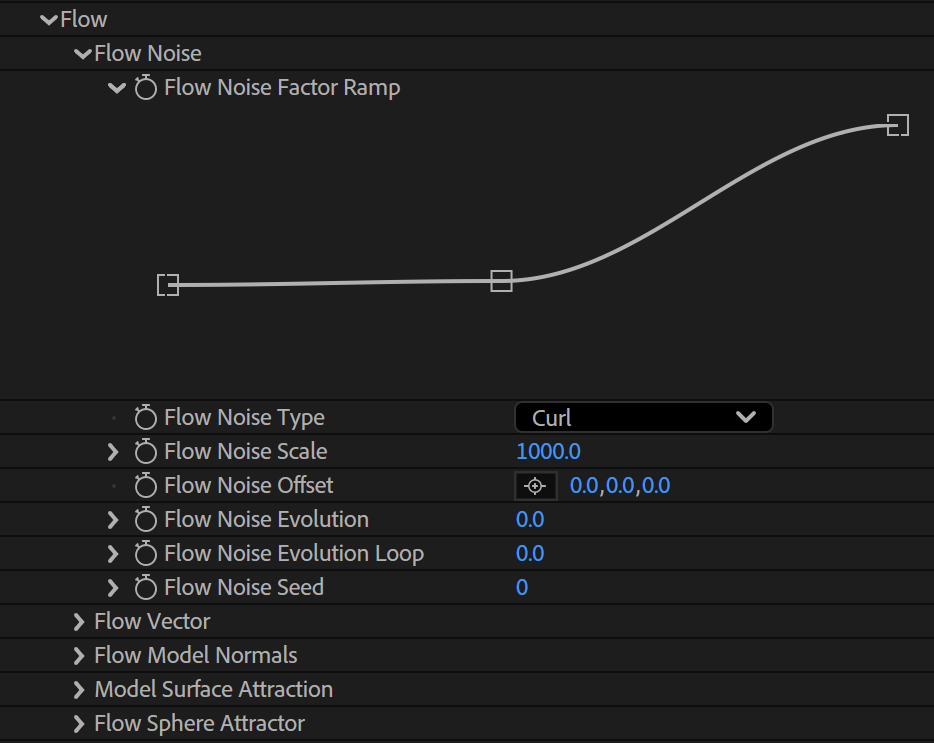Click Flow Noise Offset value 0.0,0.0,0.0
The width and height of the screenshot is (934, 743).
619,486
